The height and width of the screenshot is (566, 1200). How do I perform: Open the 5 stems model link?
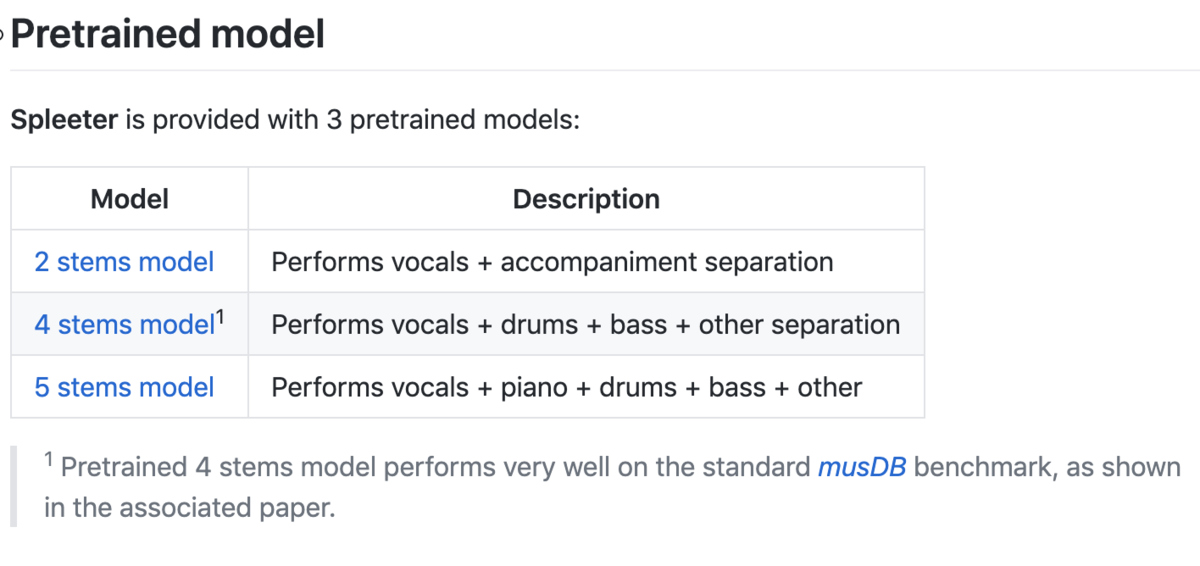coord(124,387)
